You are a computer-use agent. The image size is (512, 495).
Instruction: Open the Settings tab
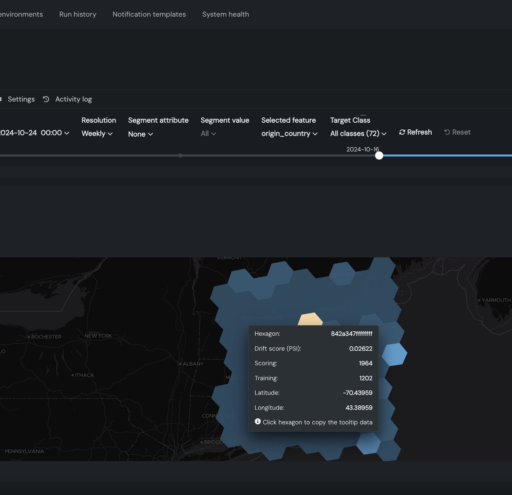click(21, 99)
